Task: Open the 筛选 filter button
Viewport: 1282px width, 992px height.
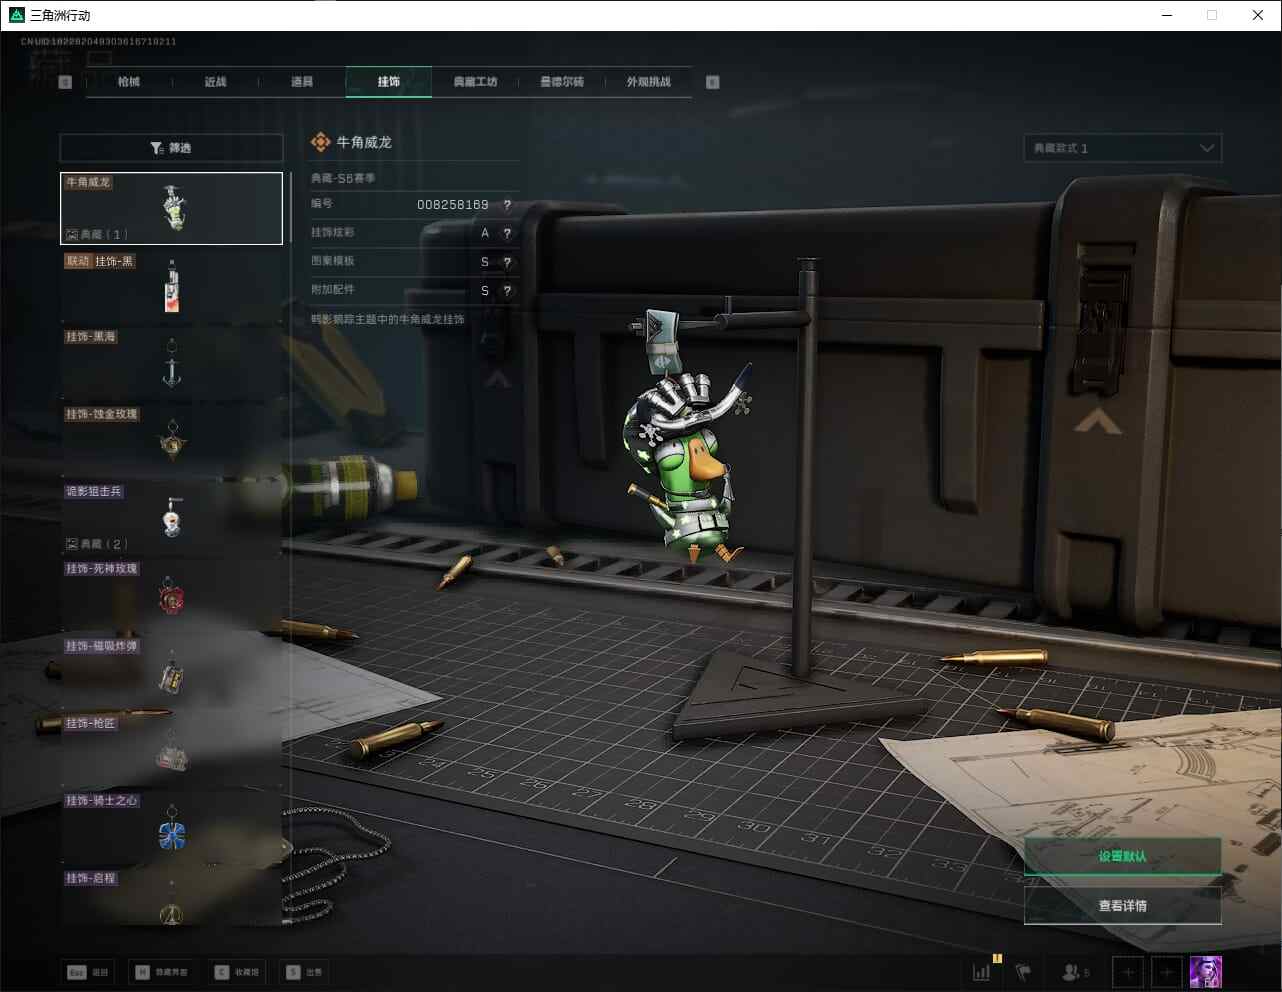Action: (171, 148)
